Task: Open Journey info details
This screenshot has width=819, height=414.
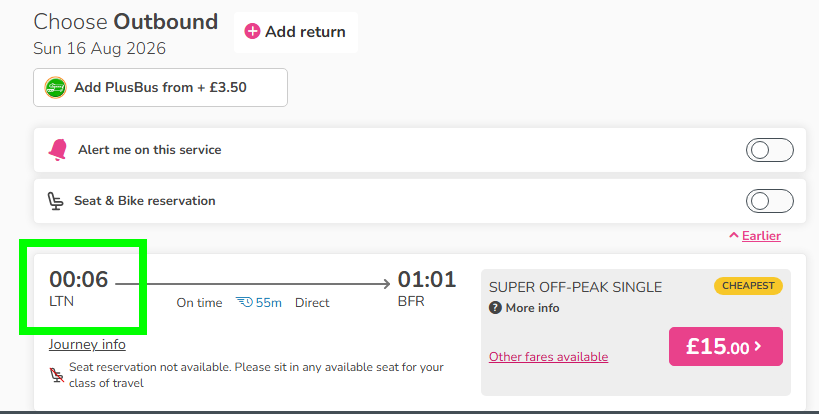Action: click(87, 345)
